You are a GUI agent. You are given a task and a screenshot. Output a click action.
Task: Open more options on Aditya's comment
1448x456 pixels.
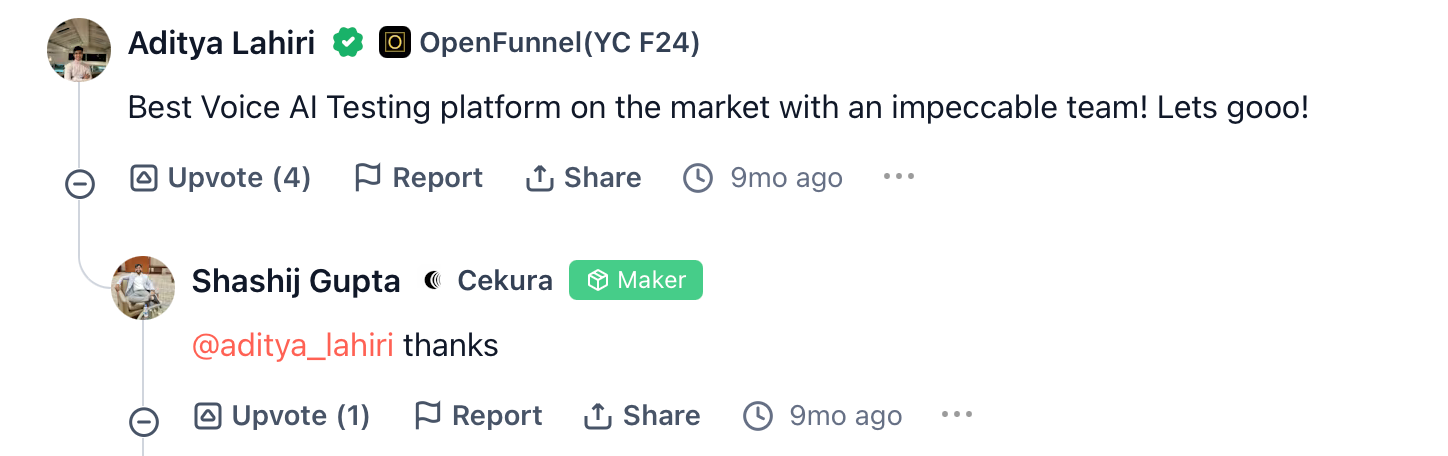click(898, 177)
